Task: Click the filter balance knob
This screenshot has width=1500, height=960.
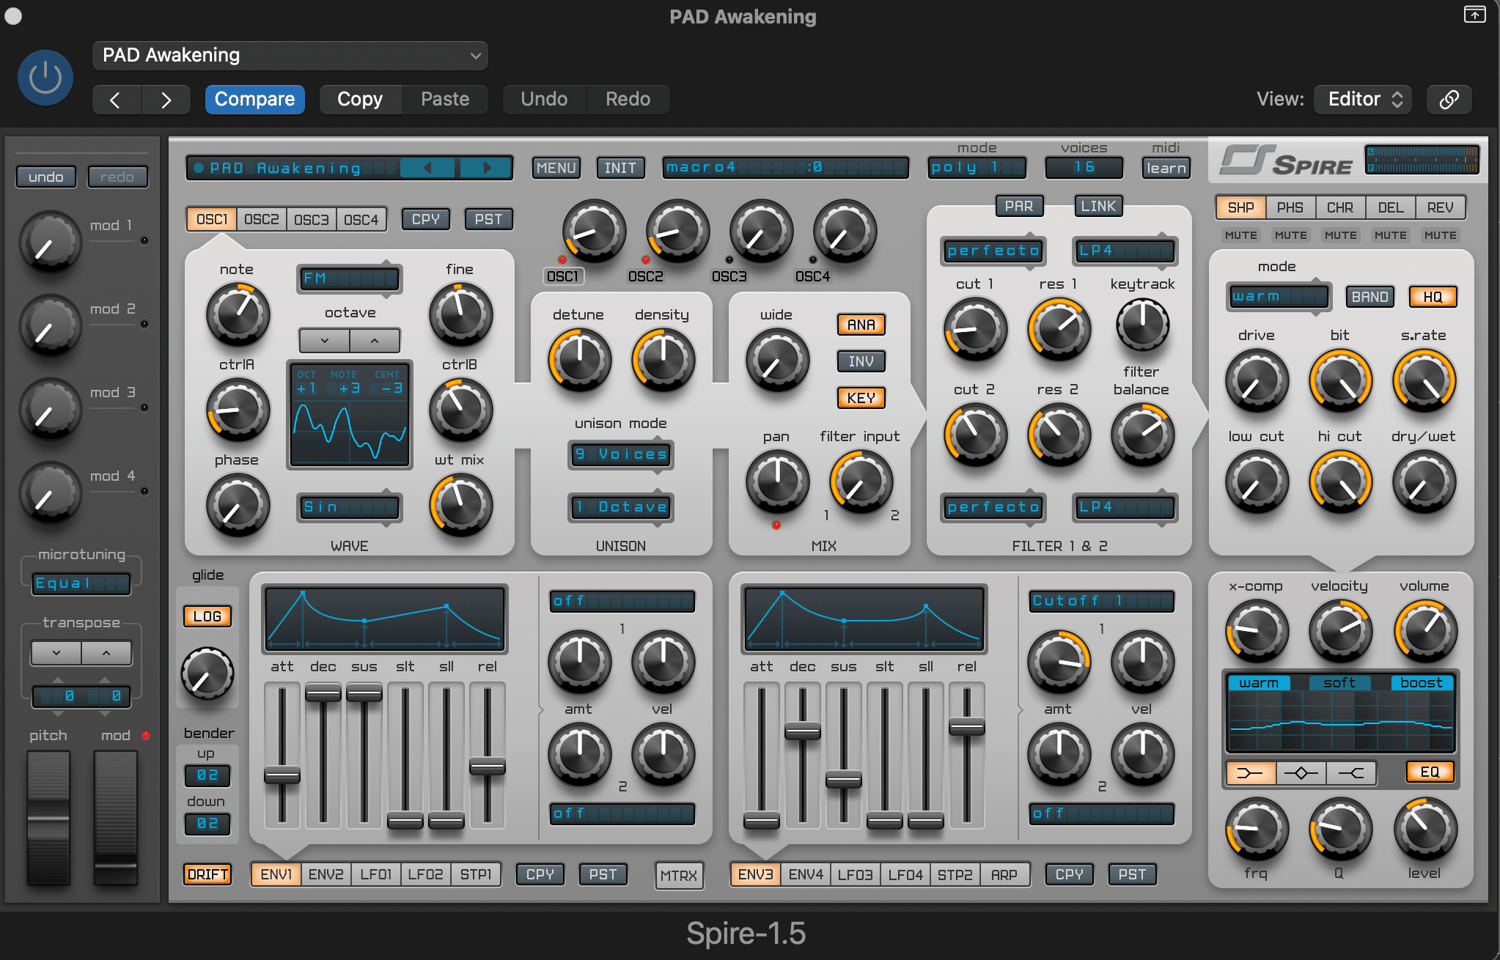Action: (x=1142, y=435)
